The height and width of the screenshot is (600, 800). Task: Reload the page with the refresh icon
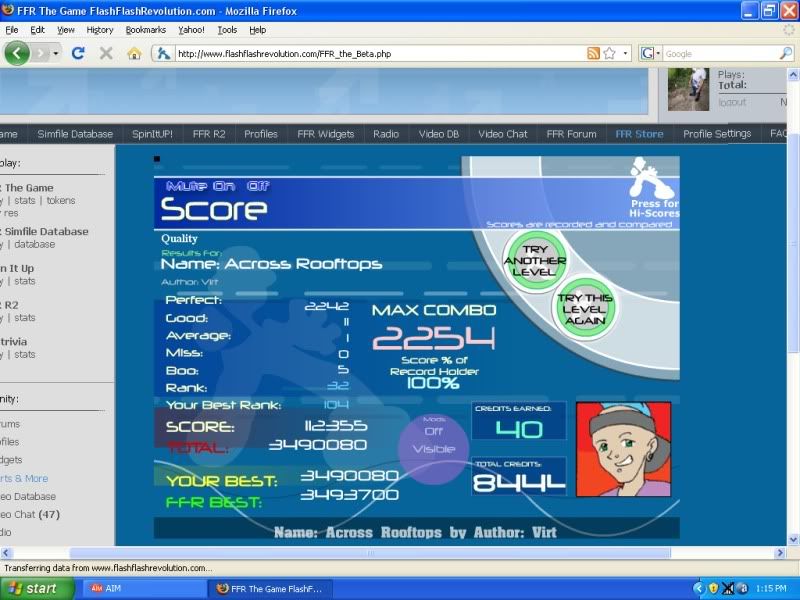[x=79, y=53]
